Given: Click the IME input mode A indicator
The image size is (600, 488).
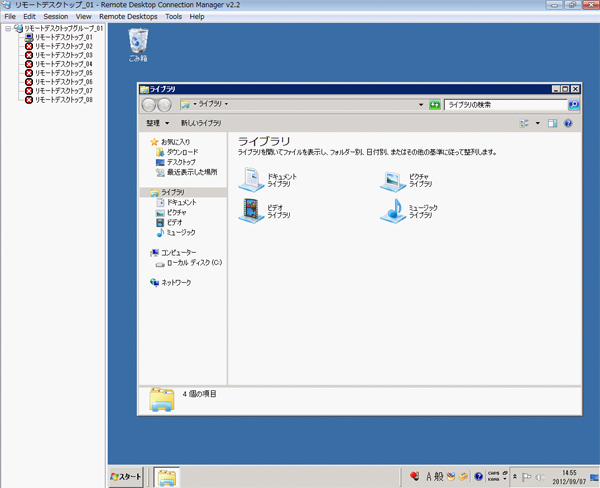Looking at the screenshot, I should click(429, 477).
